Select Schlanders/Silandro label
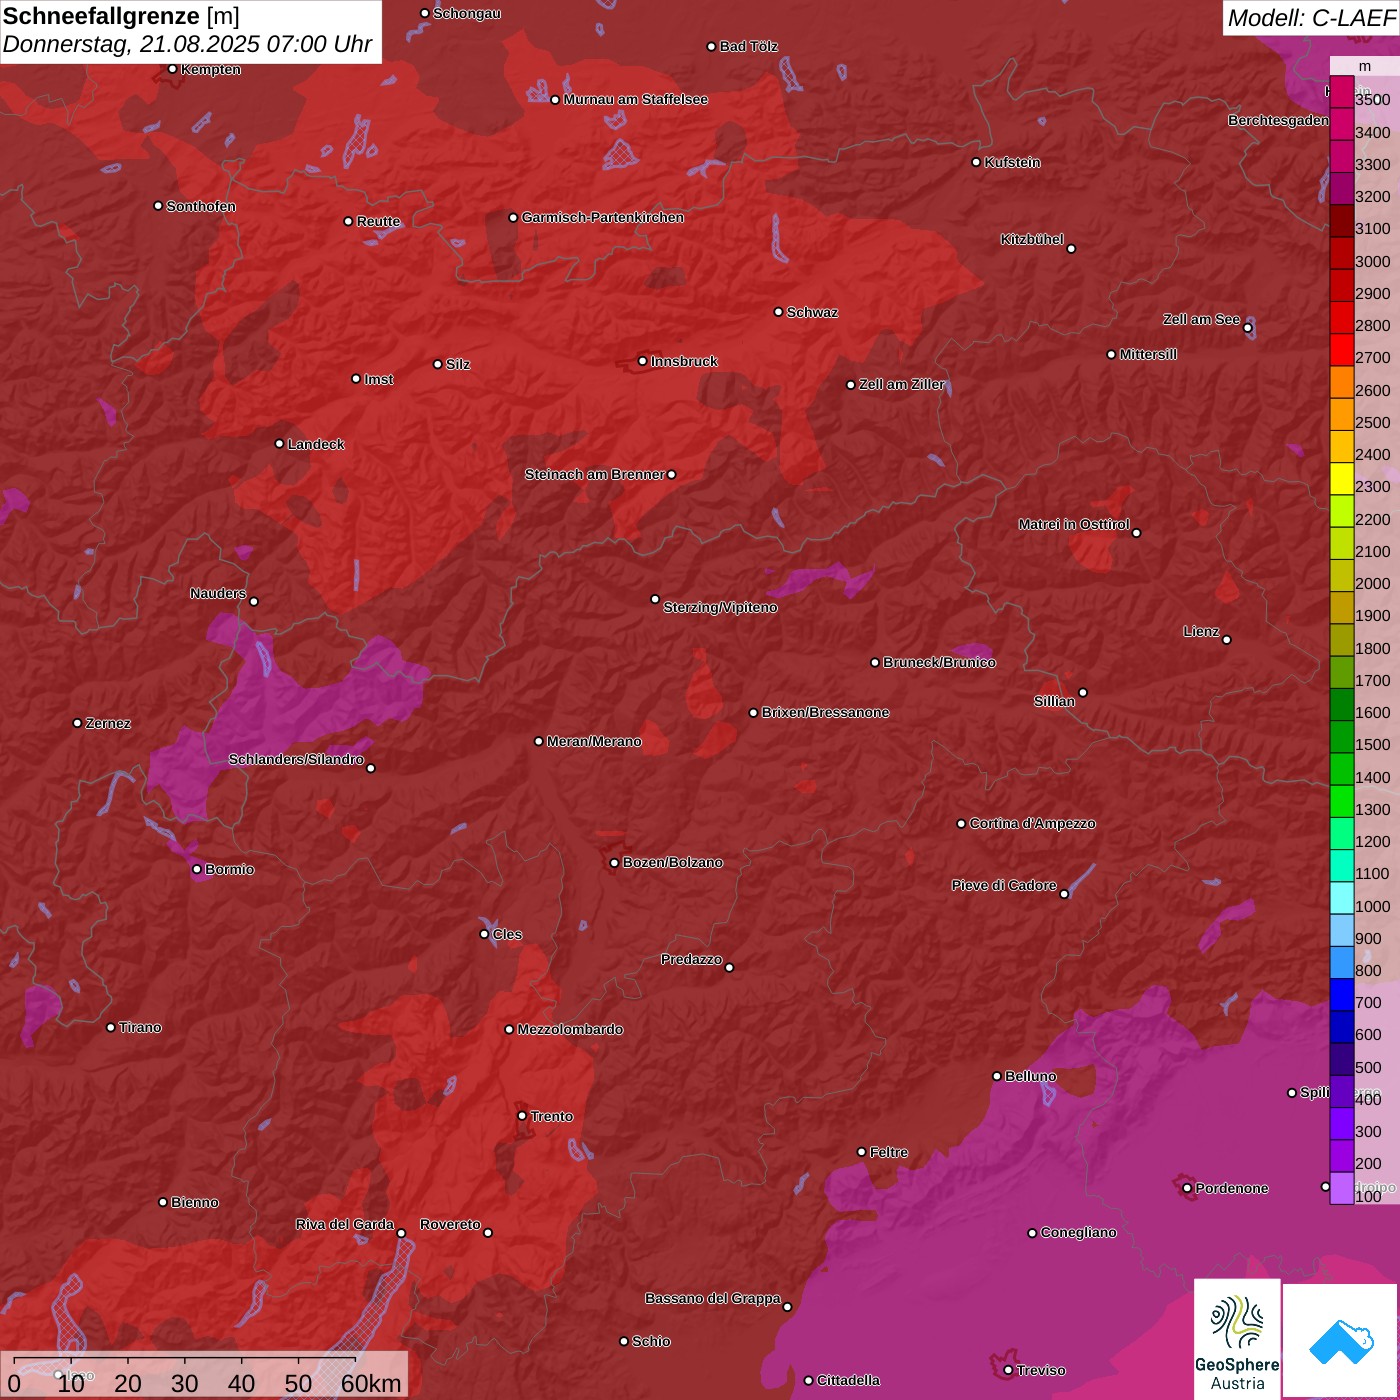The height and width of the screenshot is (1400, 1400). (x=296, y=760)
